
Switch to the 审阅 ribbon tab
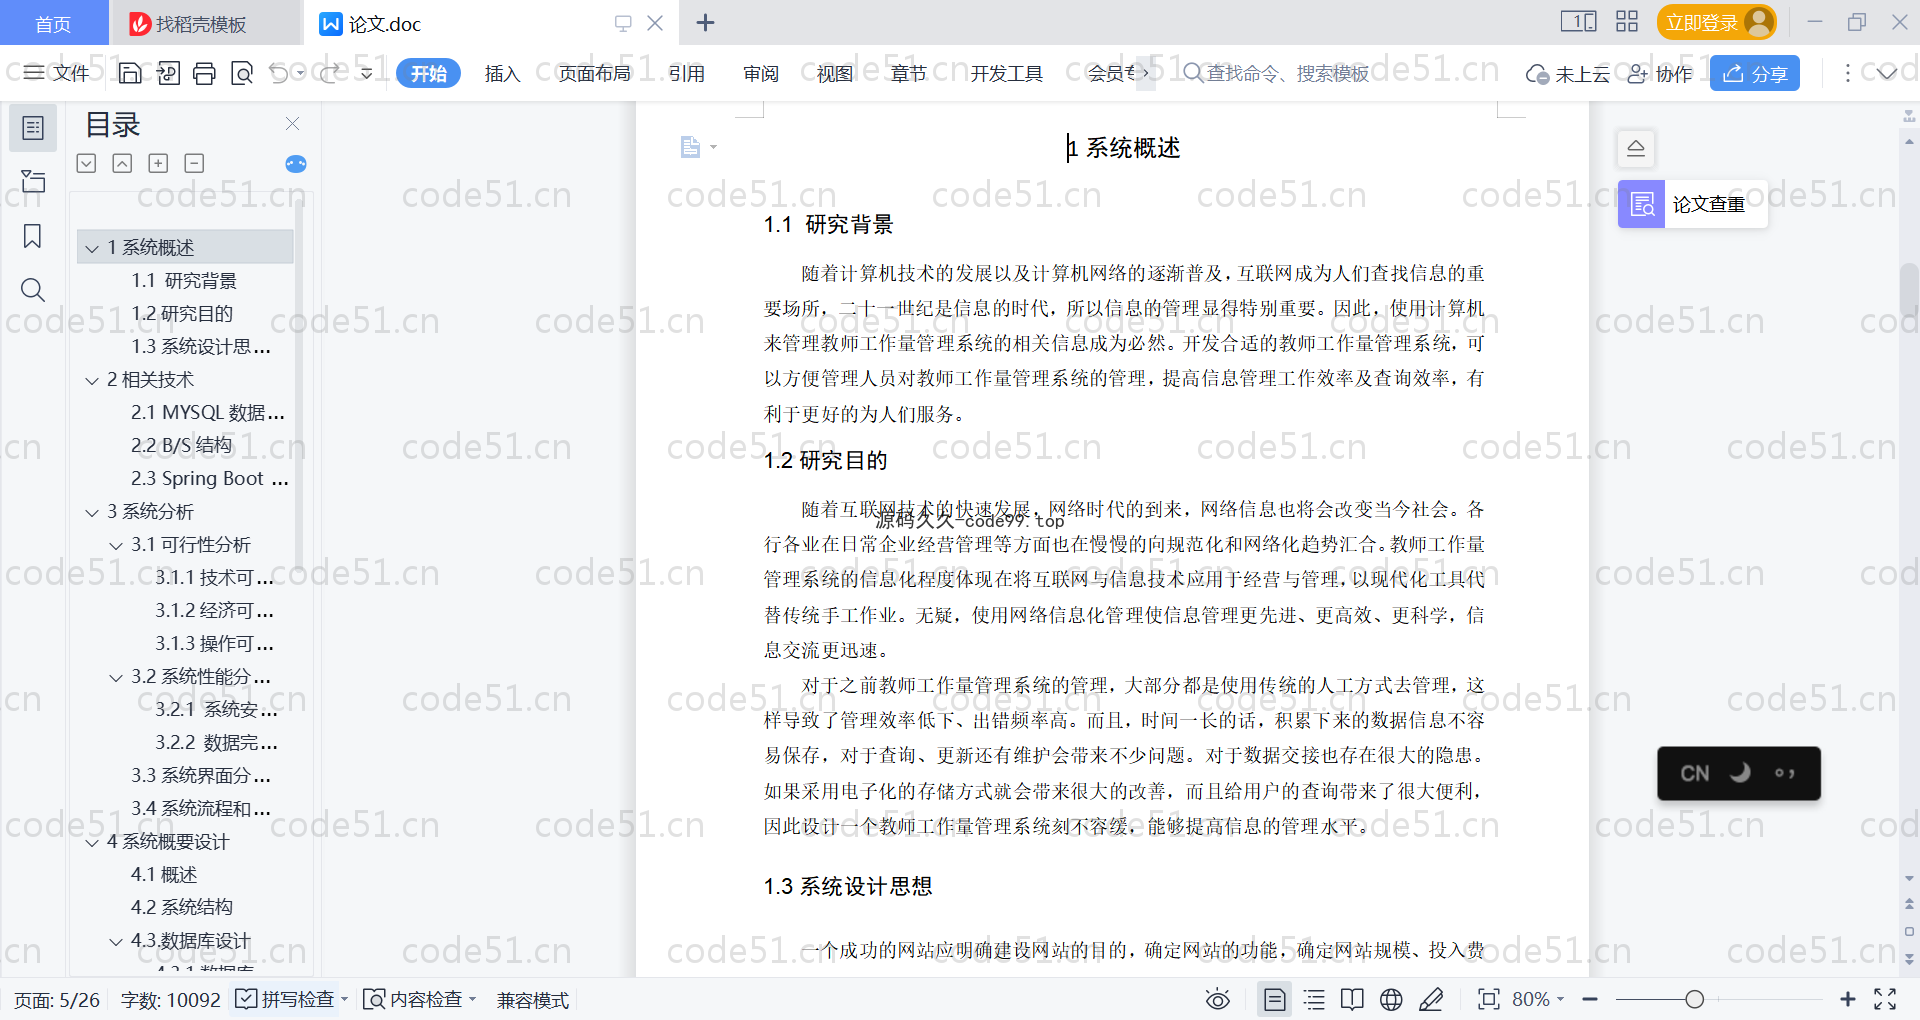tap(761, 73)
